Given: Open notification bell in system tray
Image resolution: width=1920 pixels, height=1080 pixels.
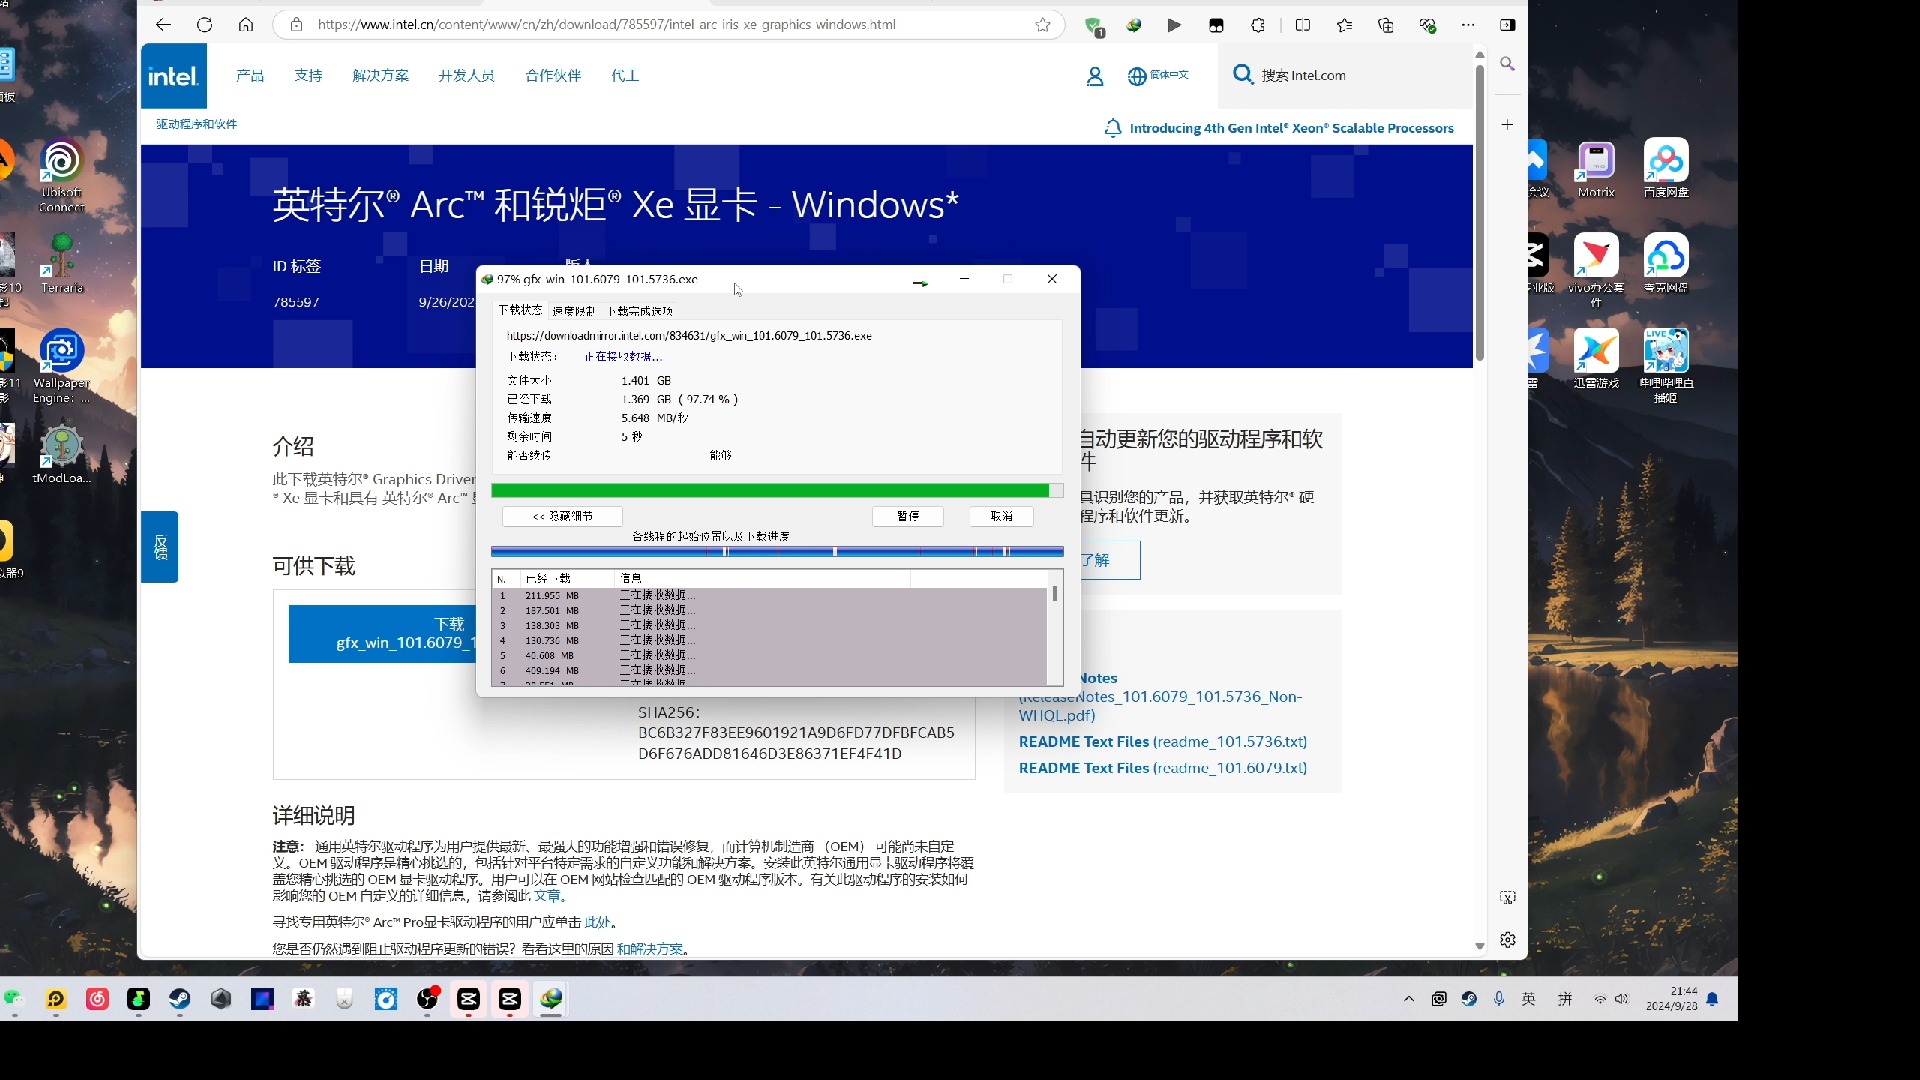Looking at the screenshot, I should click(x=1713, y=999).
